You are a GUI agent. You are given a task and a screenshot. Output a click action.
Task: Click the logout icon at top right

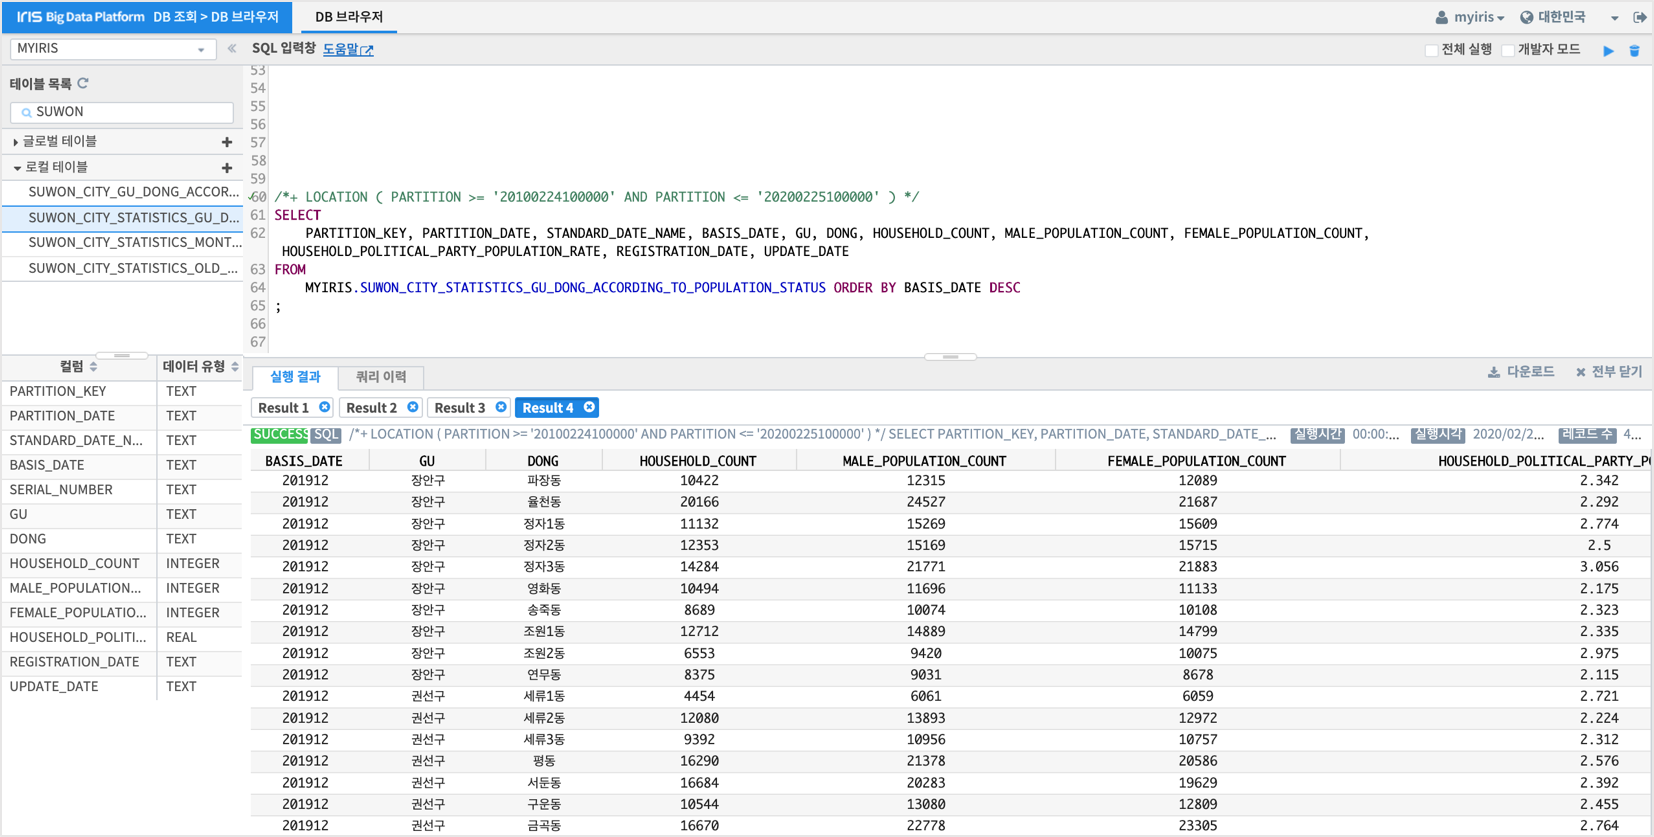pyautogui.click(x=1640, y=17)
